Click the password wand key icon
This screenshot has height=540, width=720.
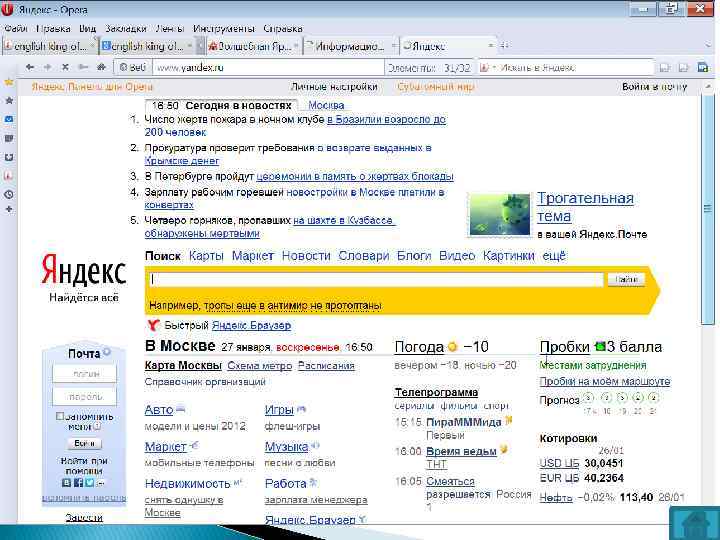[84, 67]
